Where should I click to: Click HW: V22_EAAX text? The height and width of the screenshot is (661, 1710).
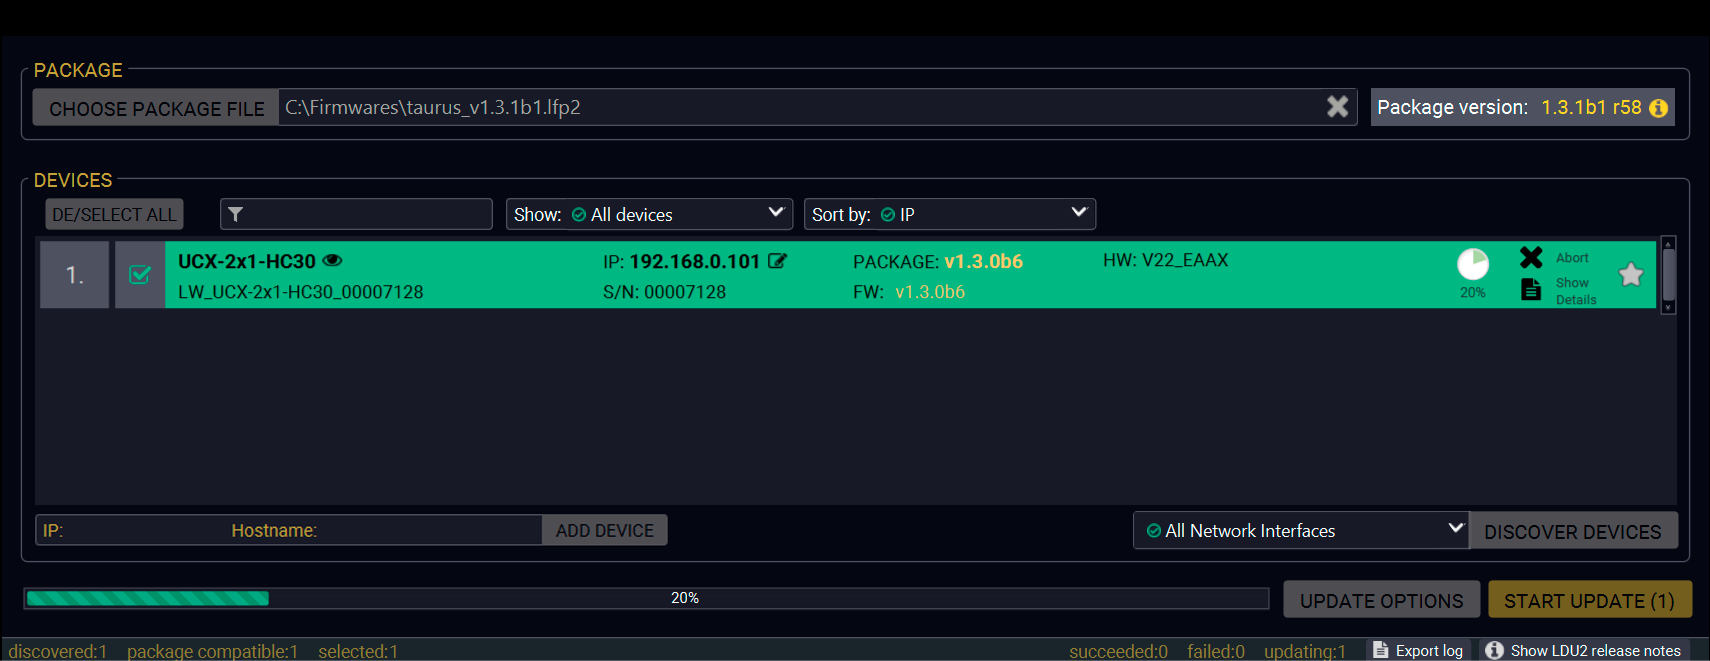[1166, 260]
